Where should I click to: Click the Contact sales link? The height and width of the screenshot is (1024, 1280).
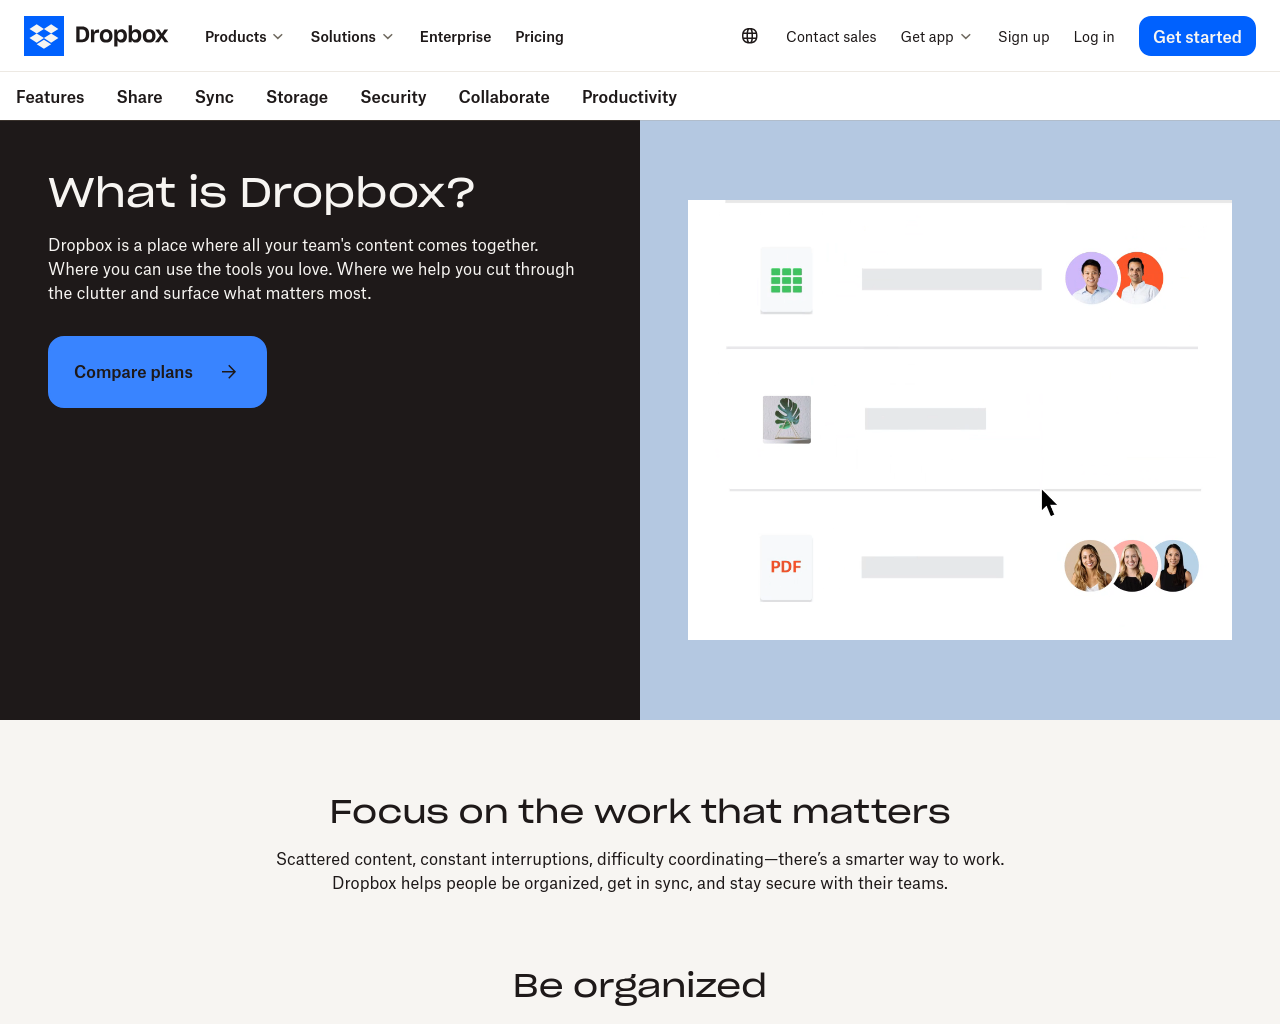point(831,37)
